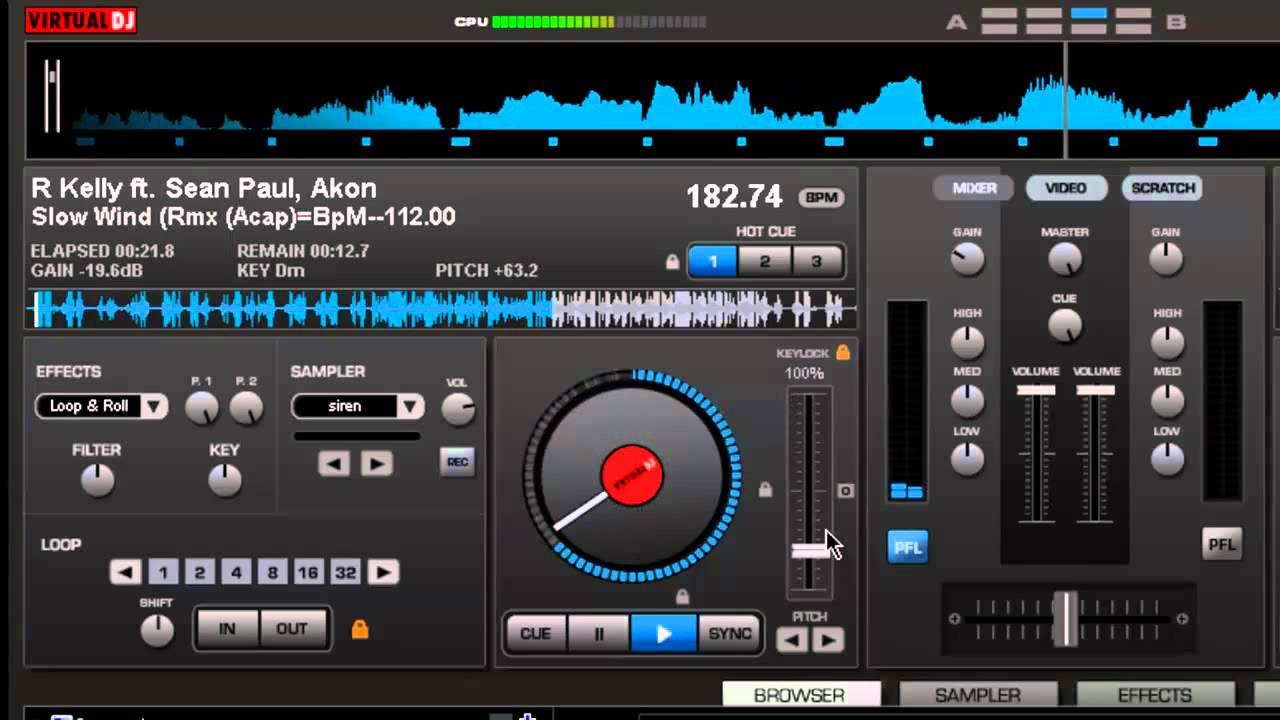The width and height of the screenshot is (1280, 720).
Task: Click the Master volume knob
Action: [1065, 260]
